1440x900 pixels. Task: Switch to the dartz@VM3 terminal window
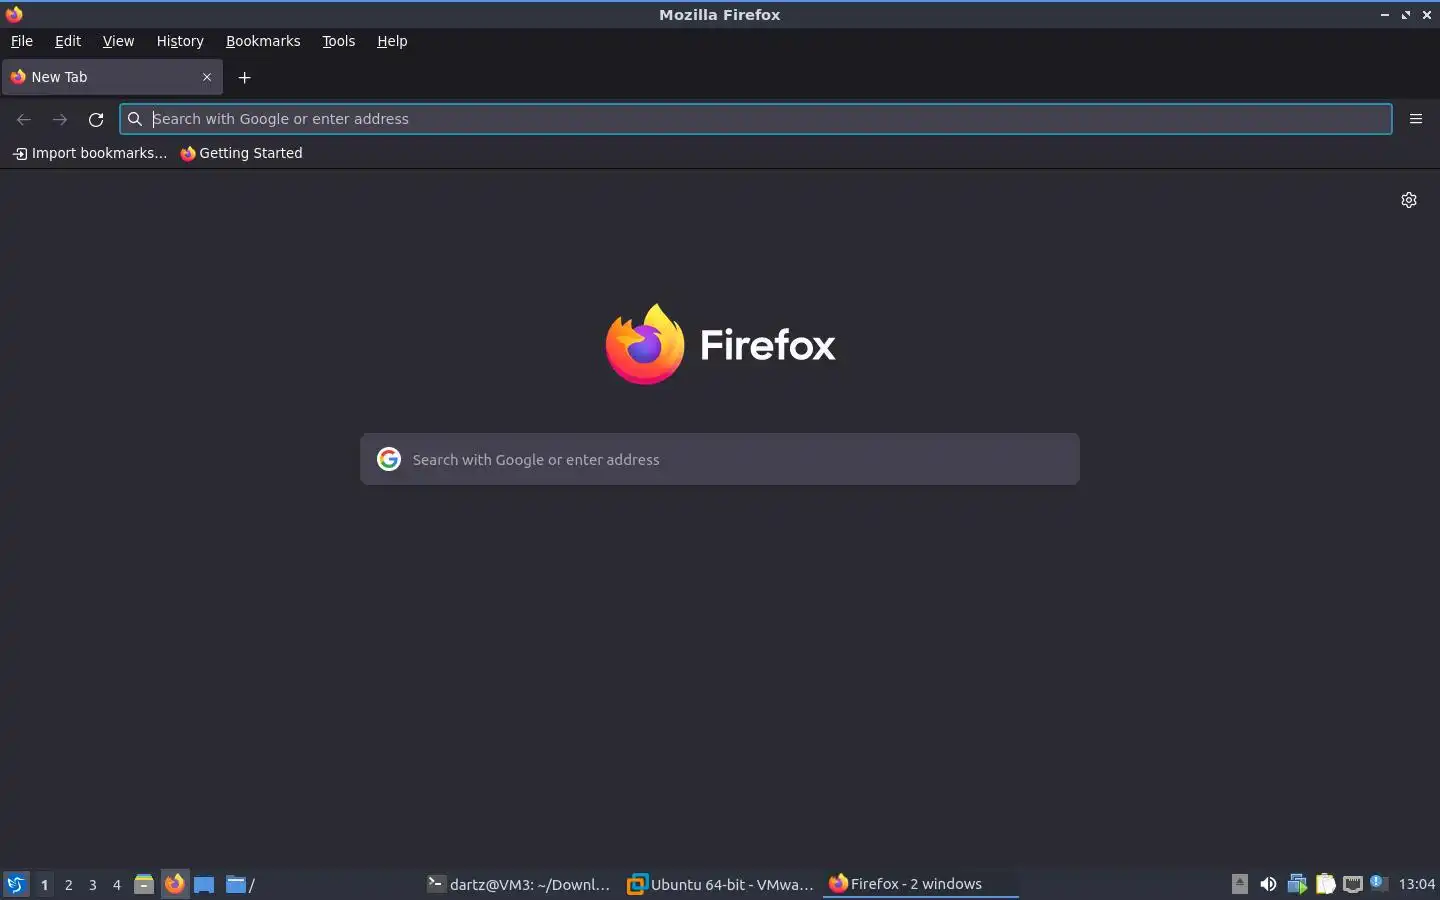[519, 884]
